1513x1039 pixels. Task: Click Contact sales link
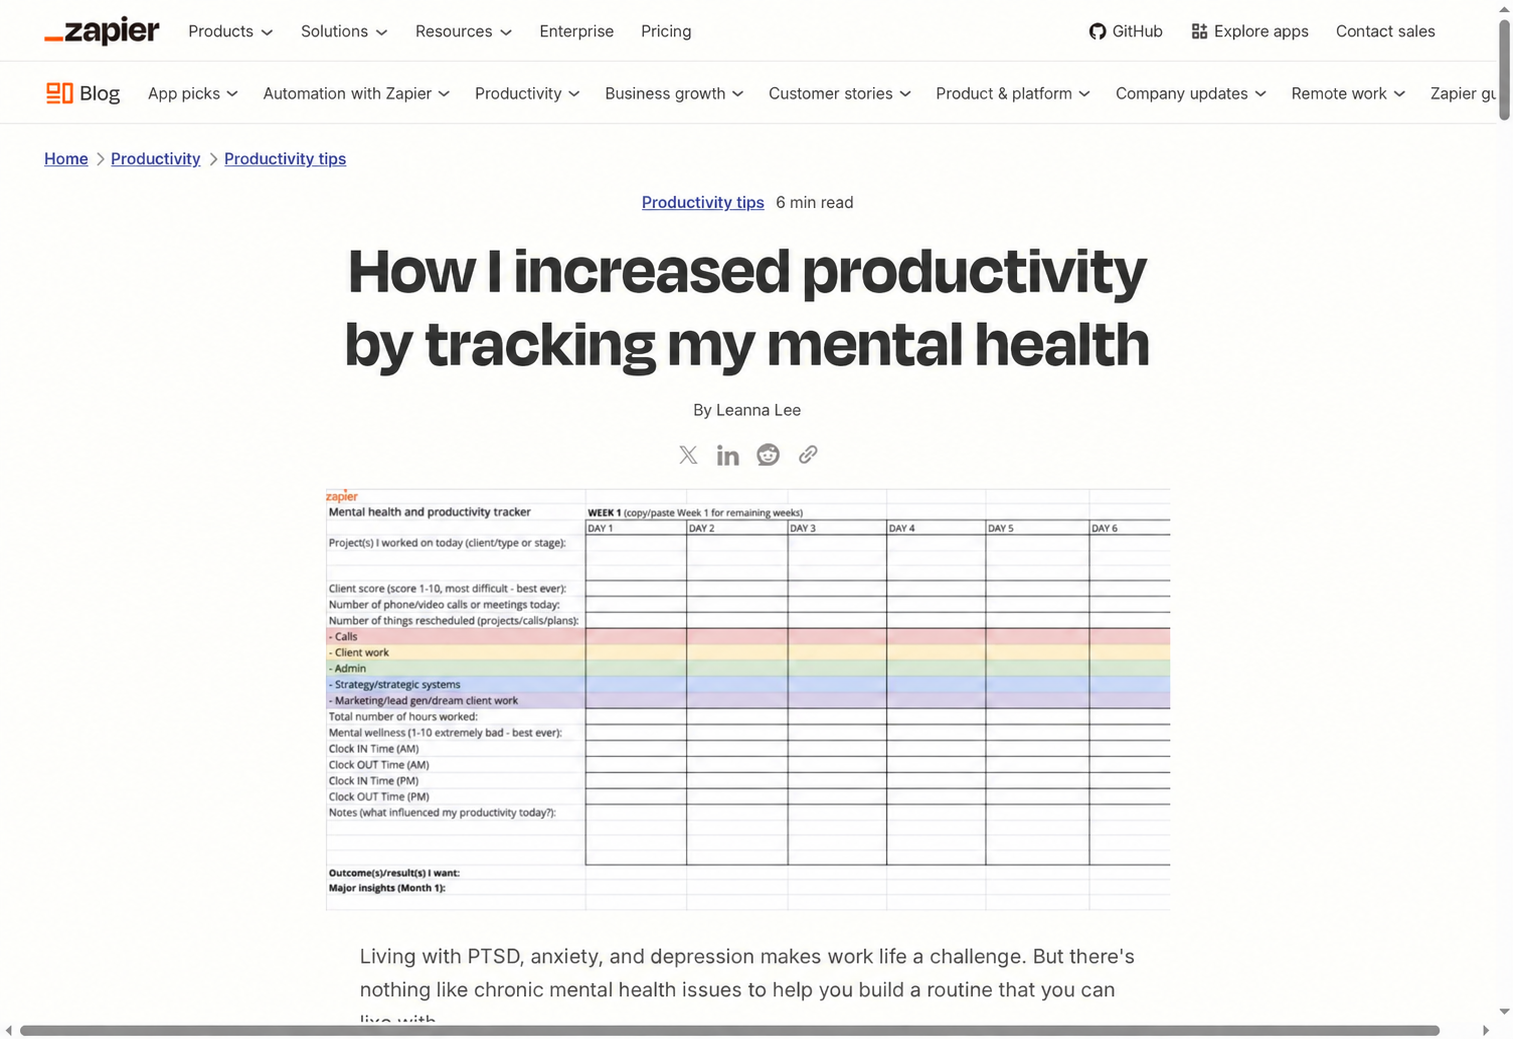click(1385, 31)
